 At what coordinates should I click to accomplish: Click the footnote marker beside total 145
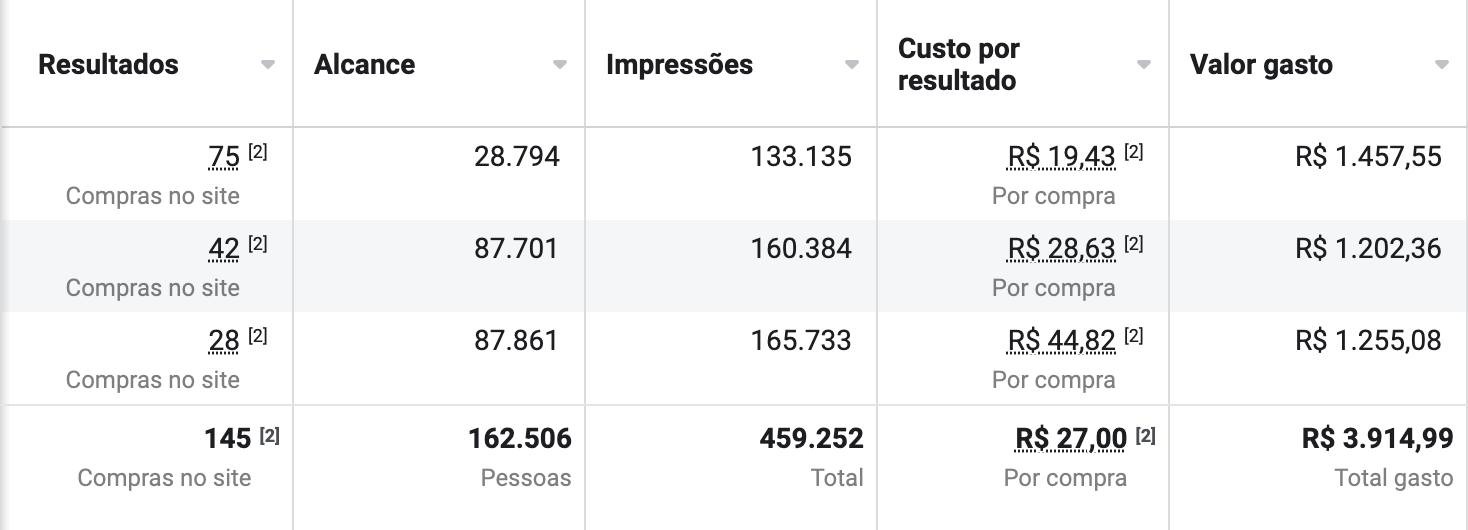click(x=269, y=435)
